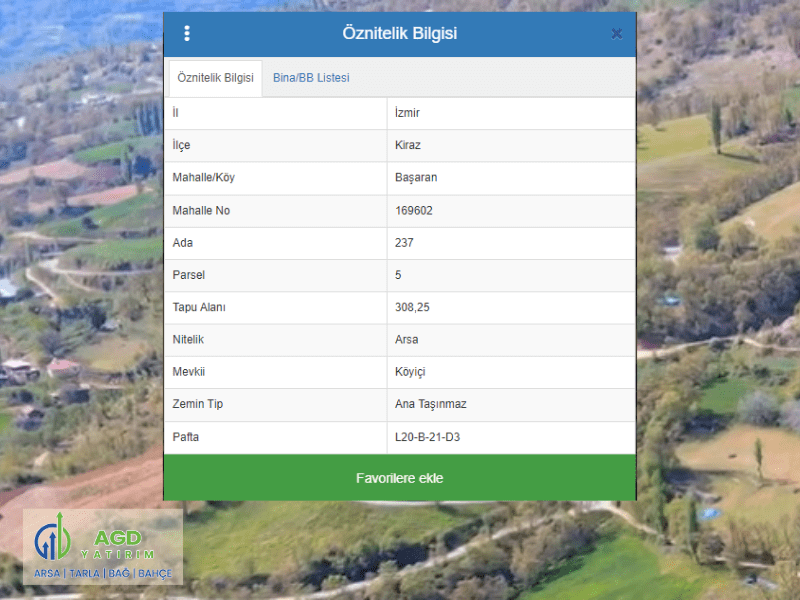Viewport: 800px width, 600px height.
Task: Select the Nitelik row label
Action: pyautogui.click(x=188, y=339)
